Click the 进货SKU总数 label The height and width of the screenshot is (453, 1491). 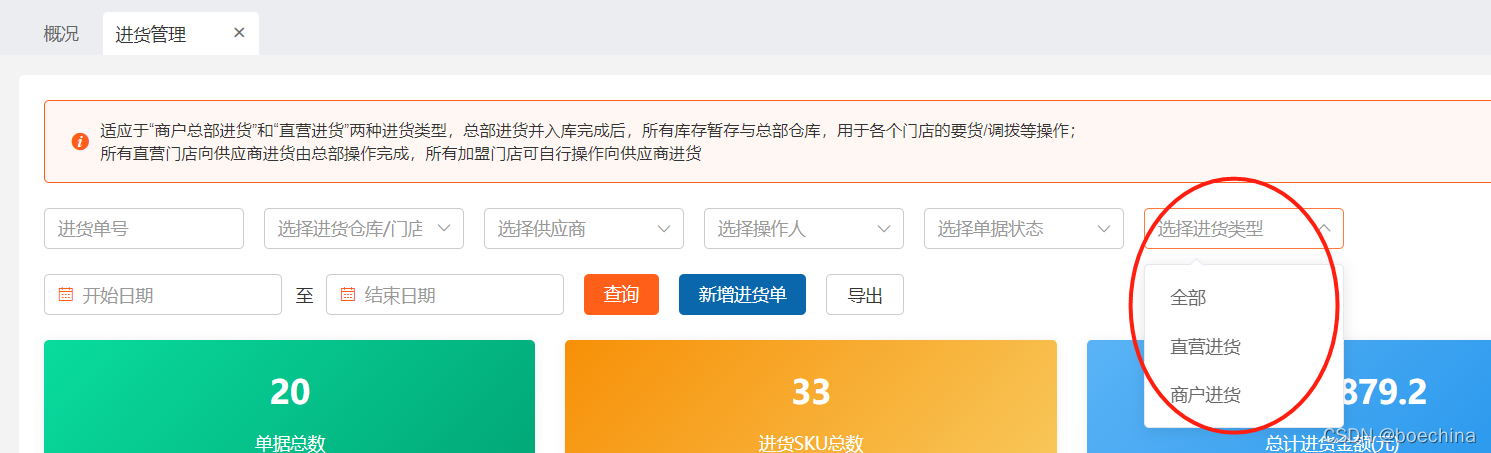[x=811, y=443]
